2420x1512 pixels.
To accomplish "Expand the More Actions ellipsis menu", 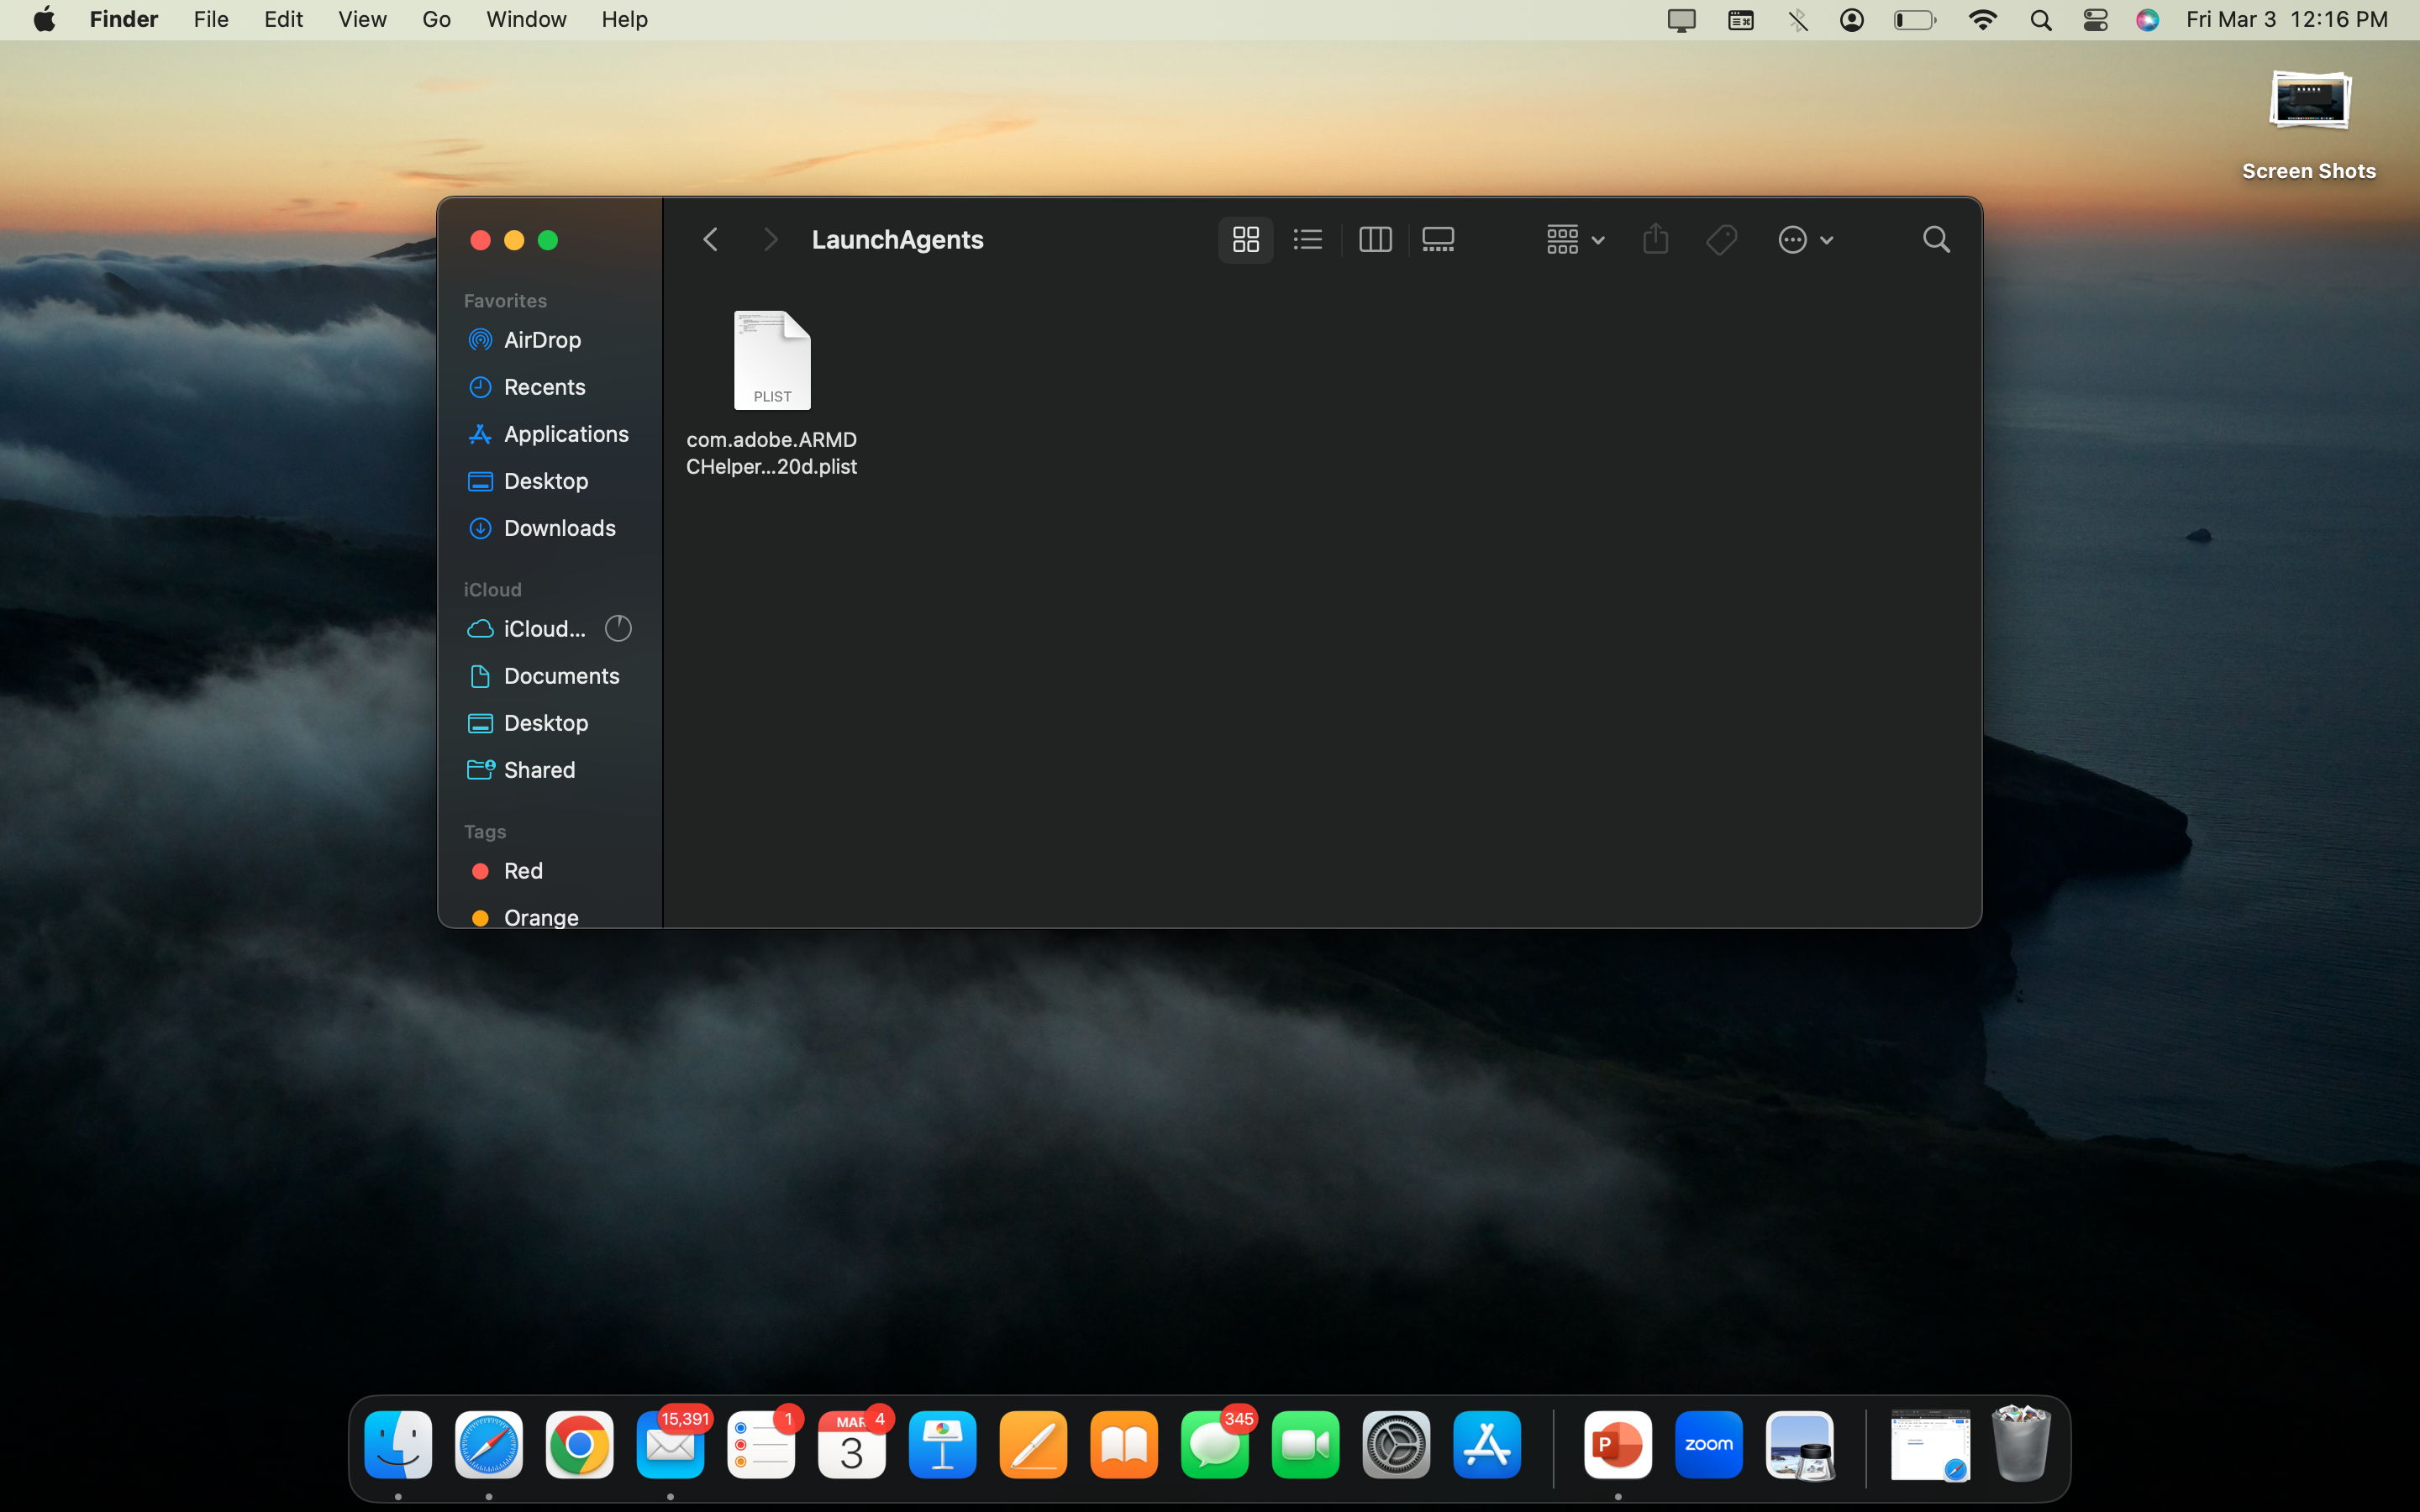I will (x=1804, y=240).
